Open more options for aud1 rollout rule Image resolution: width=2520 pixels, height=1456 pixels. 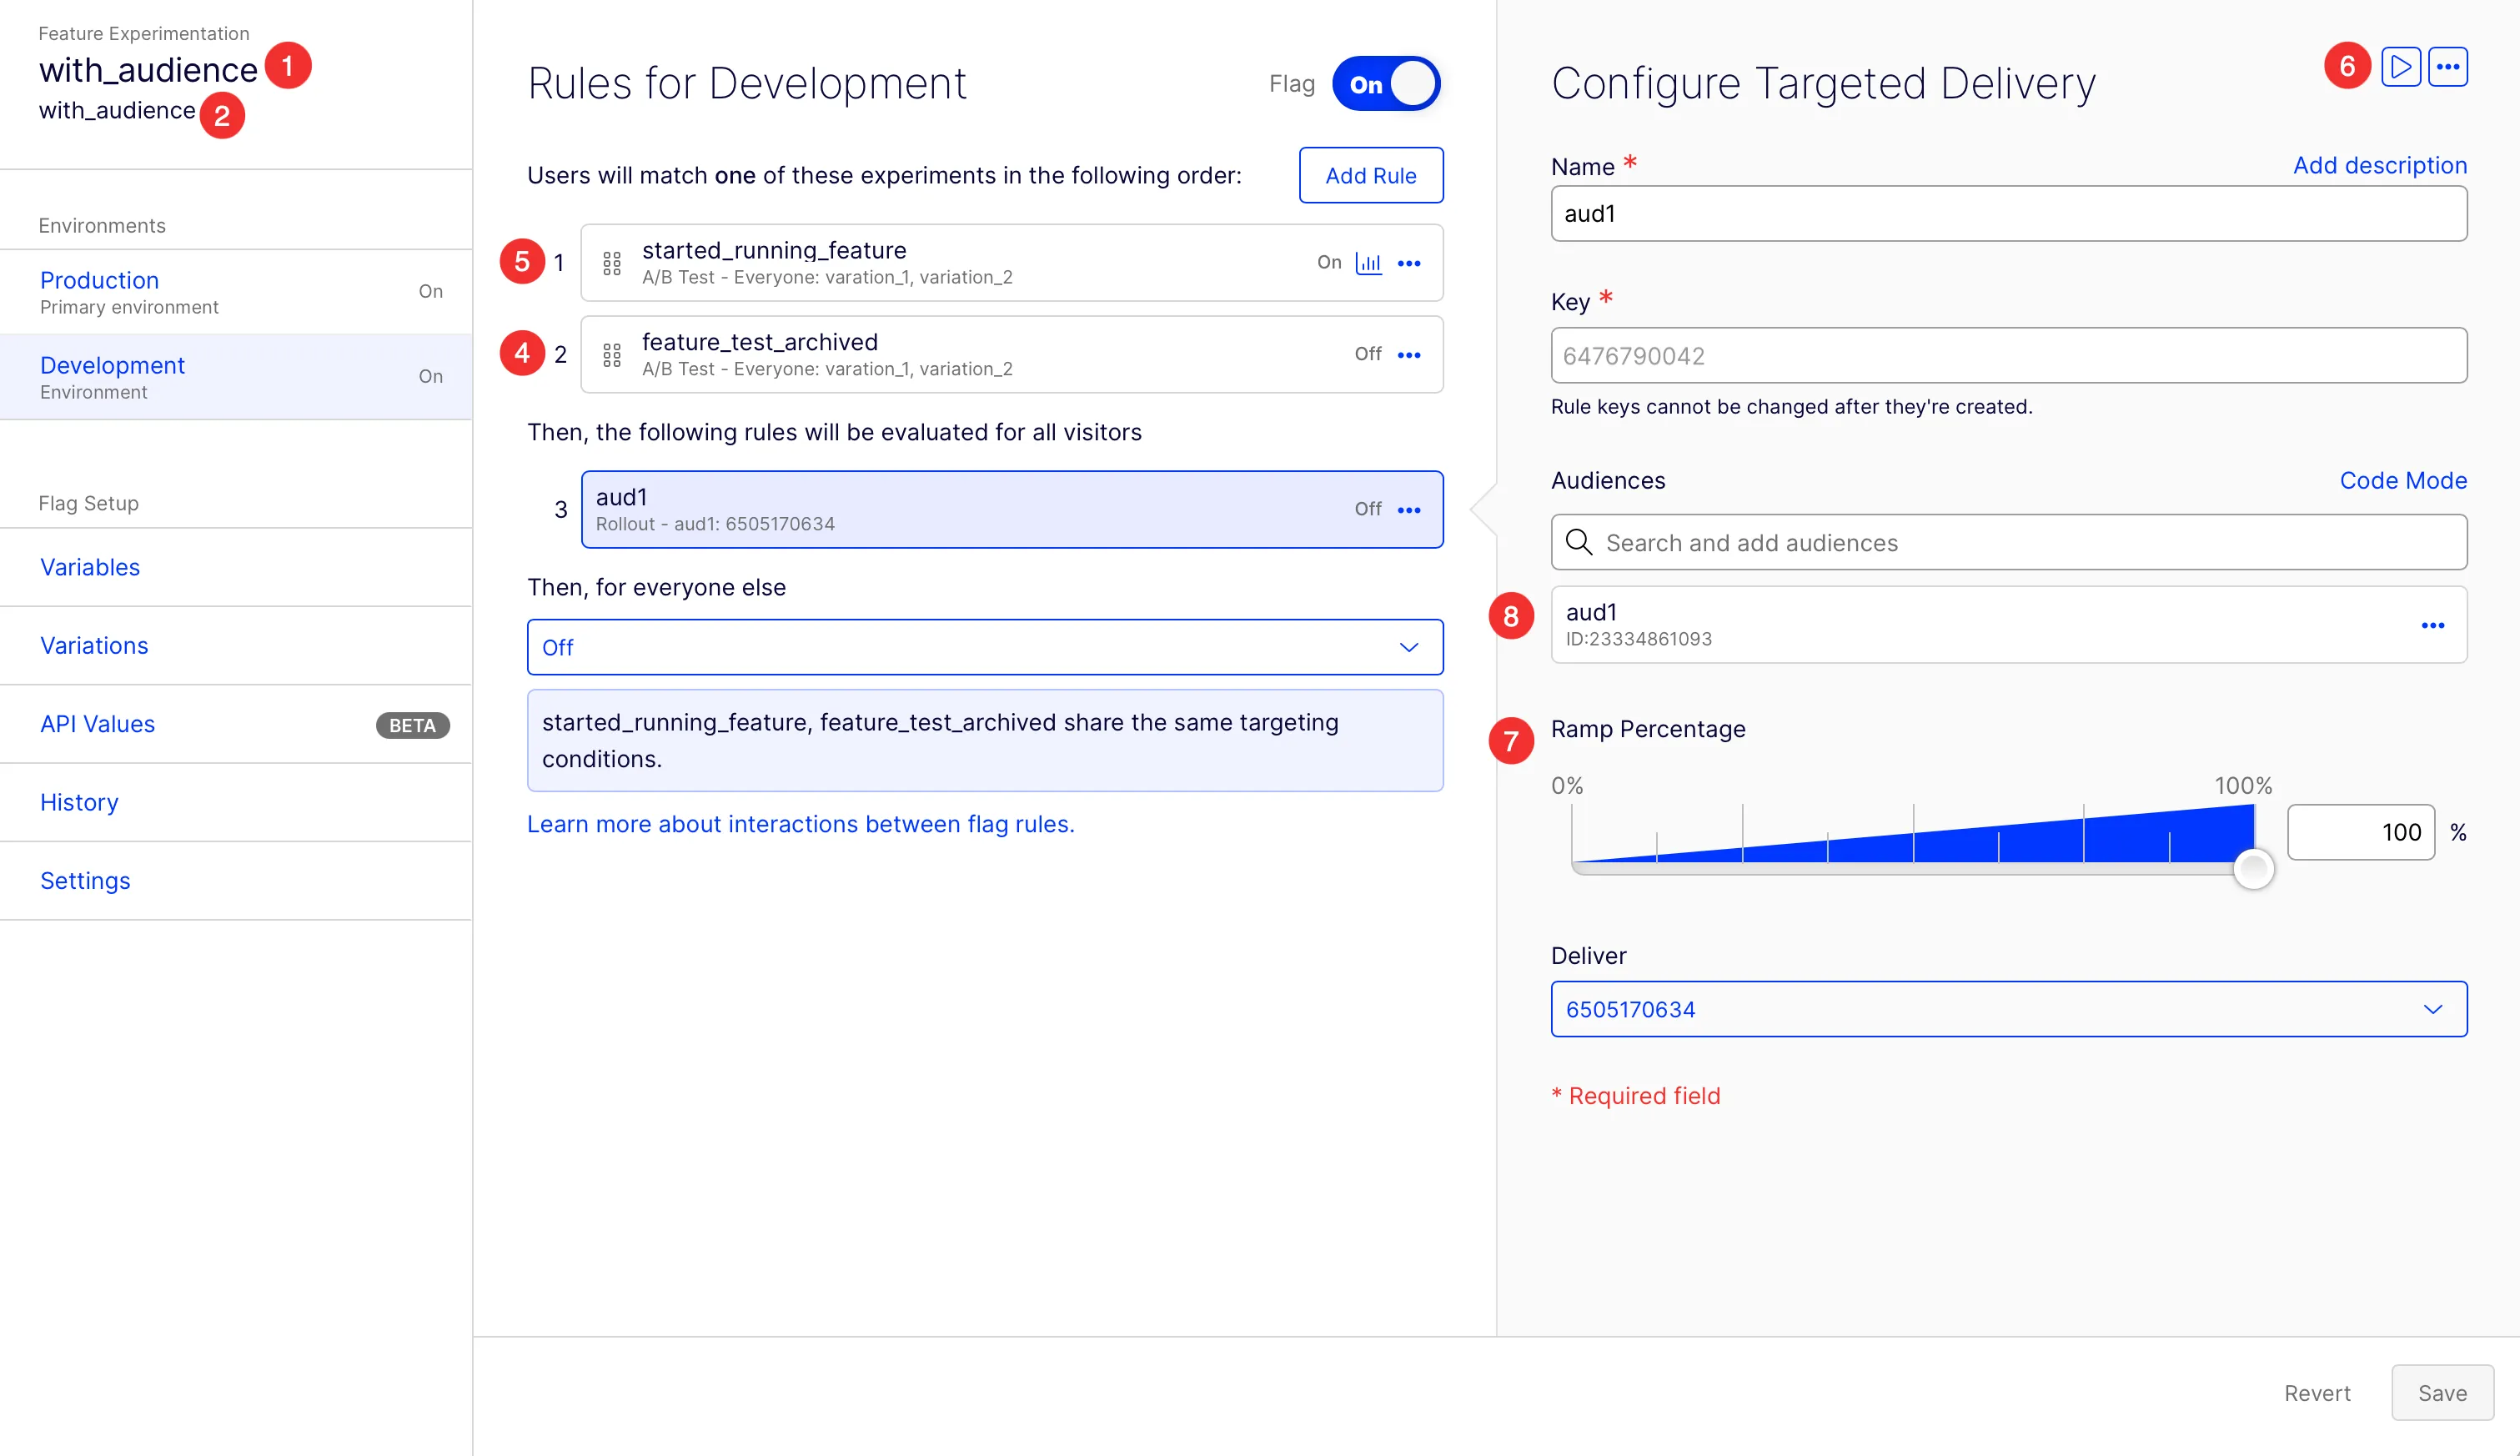click(x=1409, y=510)
